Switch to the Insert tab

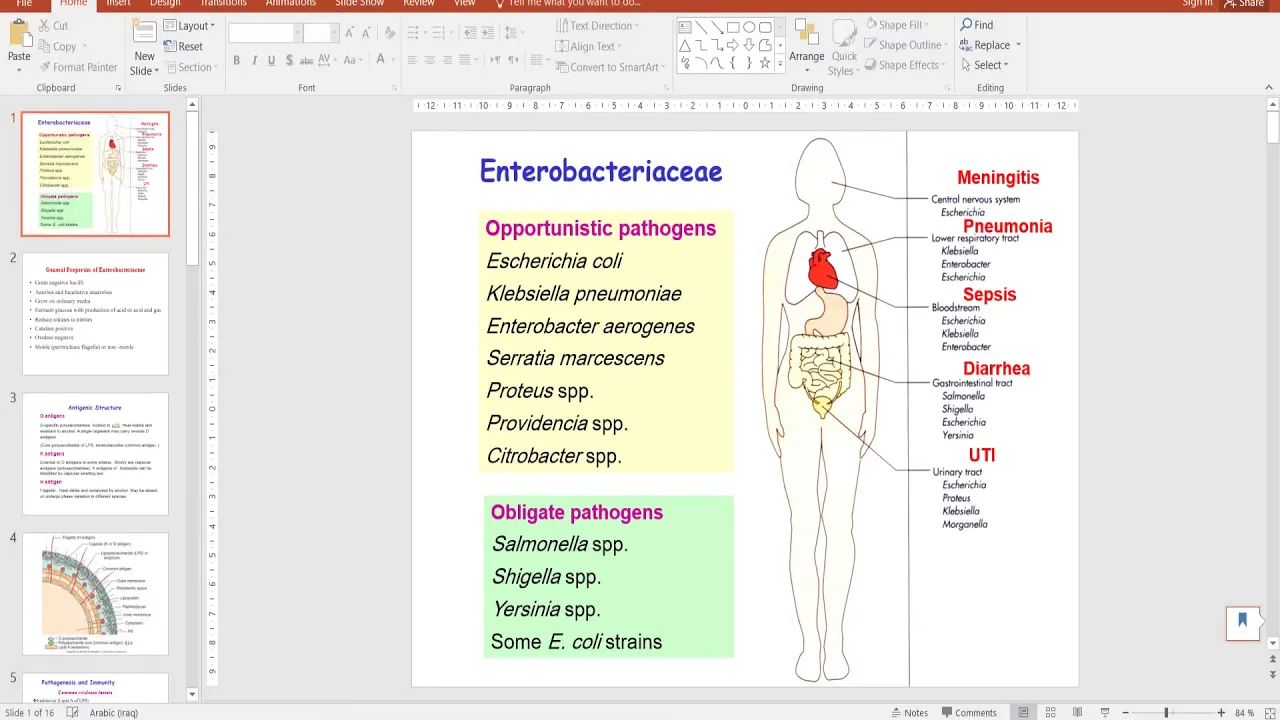(x=118, y=3)
